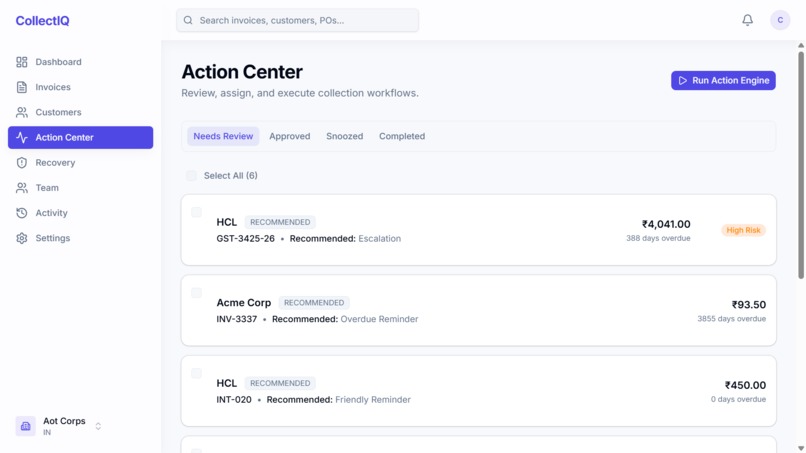Viewport: 806px width, 453px height.
Task: Click the Friendly Reminder recommendation text
Action: [373, 400]
